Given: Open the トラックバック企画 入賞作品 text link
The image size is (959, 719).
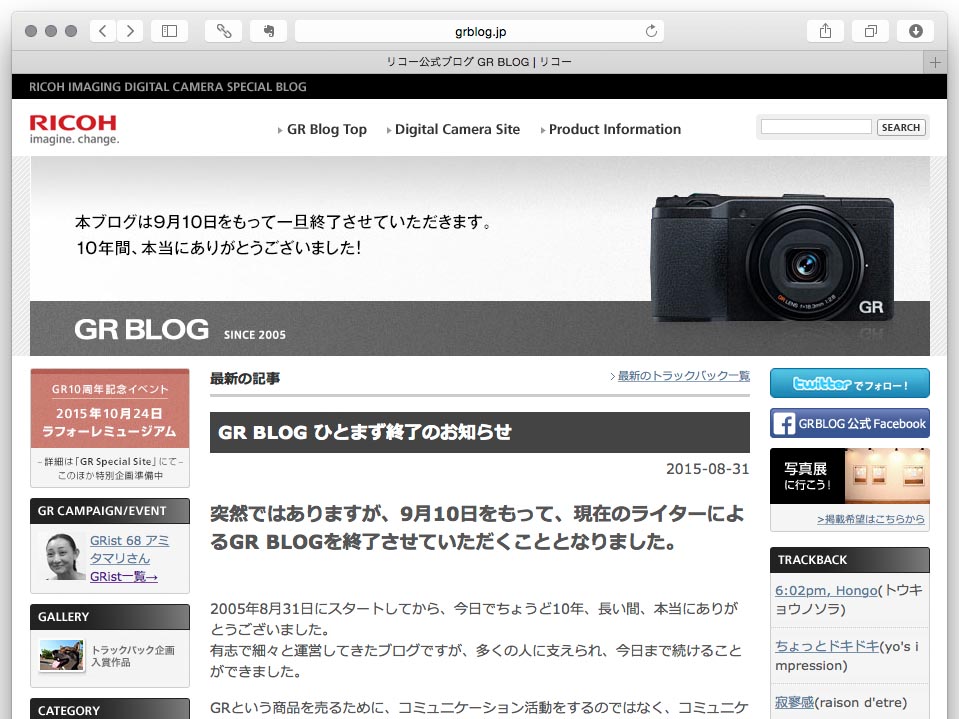Looking at the screenshot, I should click(133, 656).
